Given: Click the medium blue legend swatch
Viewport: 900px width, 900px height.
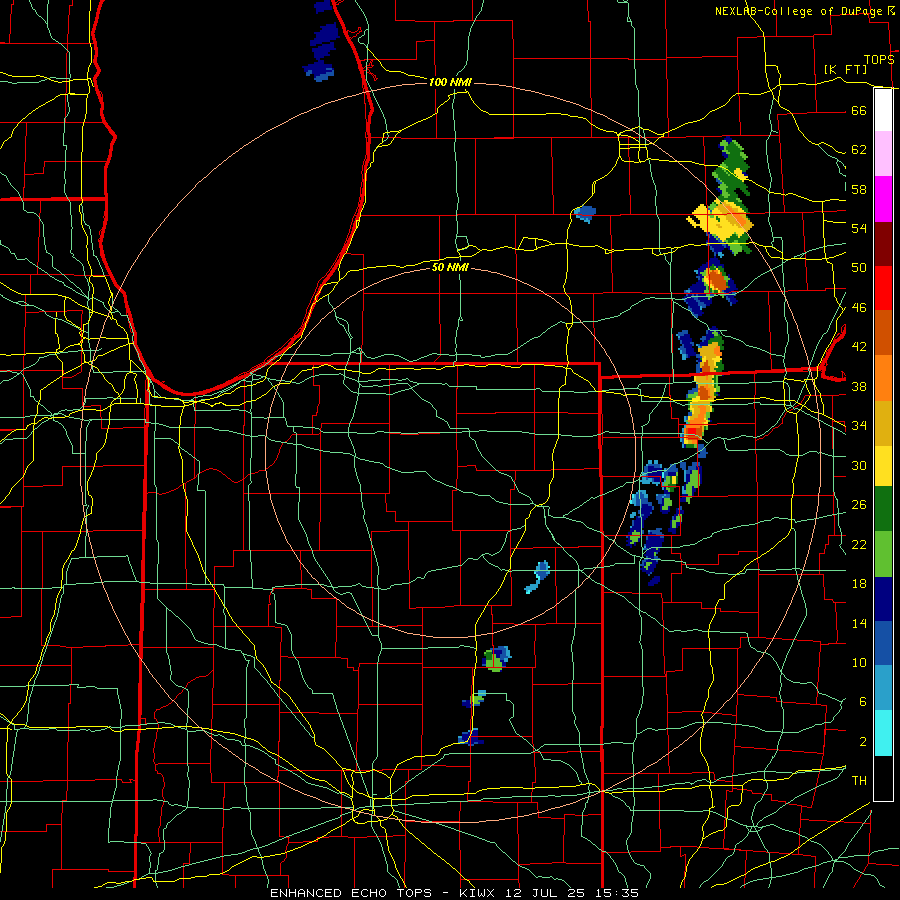Looking at the screenshot, I should [x=883, y=643].
